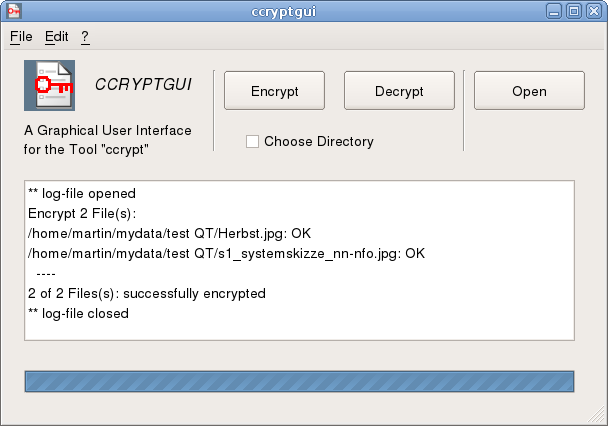Minimize the ccryptgui window

coord(554,11)
